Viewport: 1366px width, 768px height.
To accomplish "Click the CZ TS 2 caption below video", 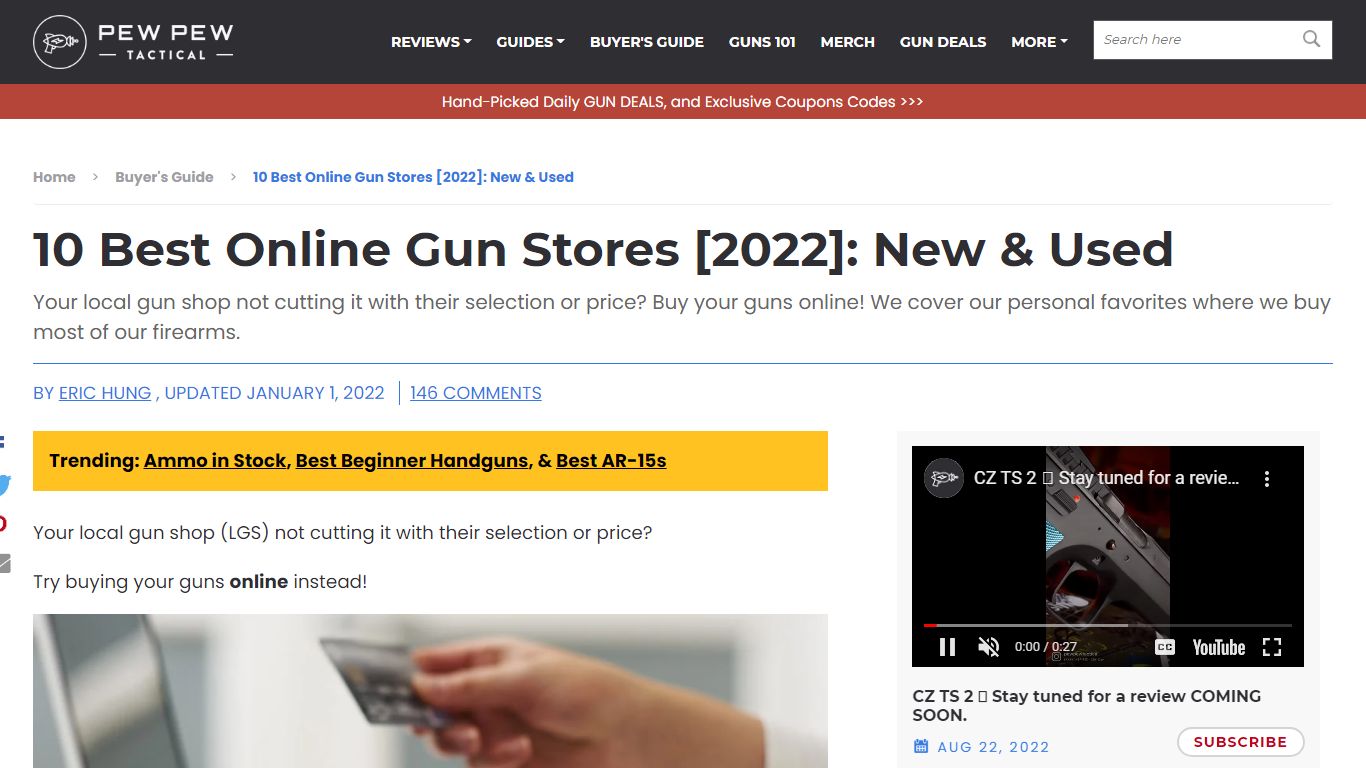I will coord(1087,705).
